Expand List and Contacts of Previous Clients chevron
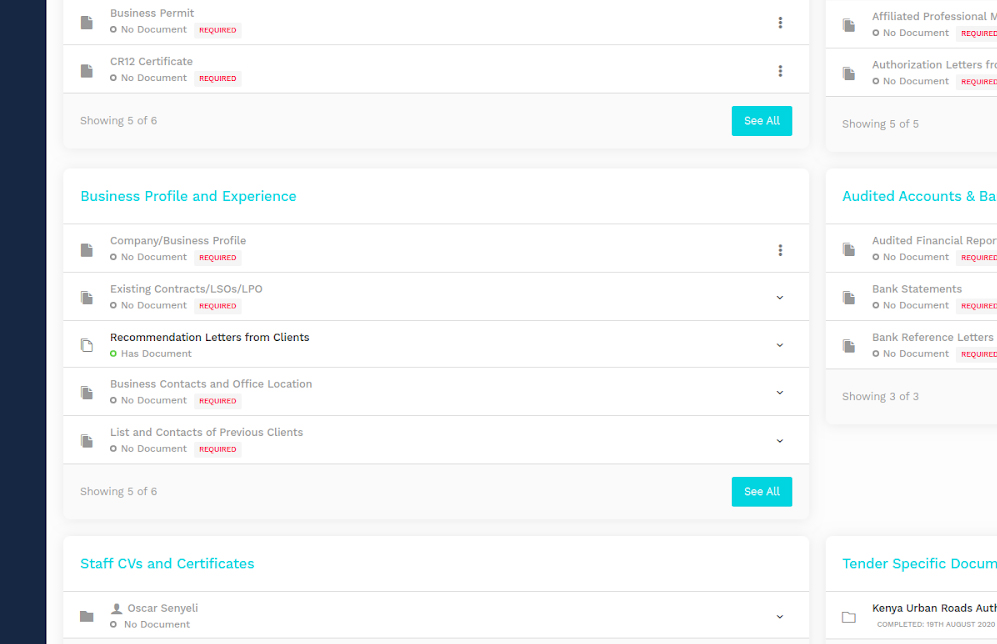This screenshot has height=644, width=997. pyautogui.click(x=780, y=441)
